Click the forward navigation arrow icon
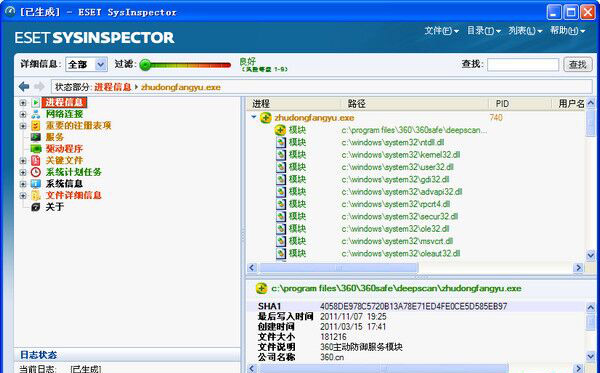The image size is (600, 373). click(x=39, y=86)
